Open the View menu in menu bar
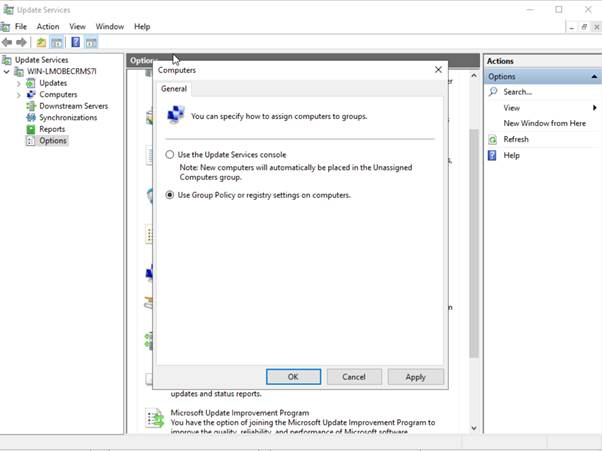Image resolution: width=602 pixels, height=451 pixels. coord(77,26)
